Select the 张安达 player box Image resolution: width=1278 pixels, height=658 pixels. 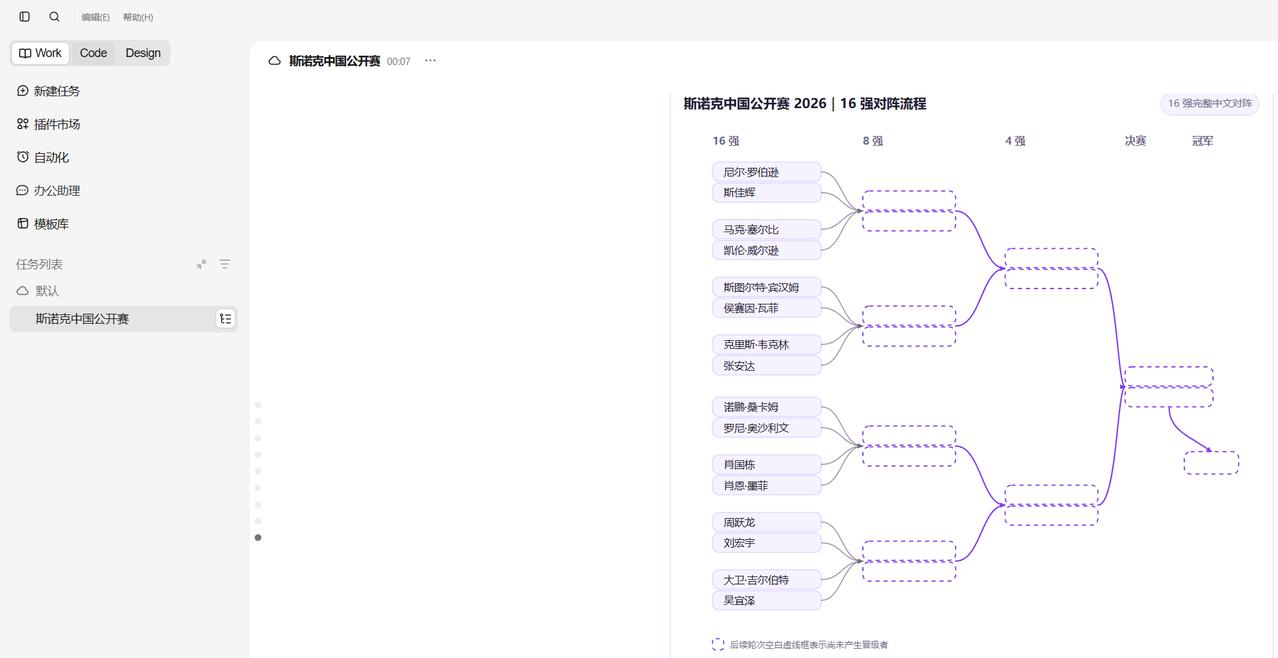pyautogui.click(x=766, y=366)
